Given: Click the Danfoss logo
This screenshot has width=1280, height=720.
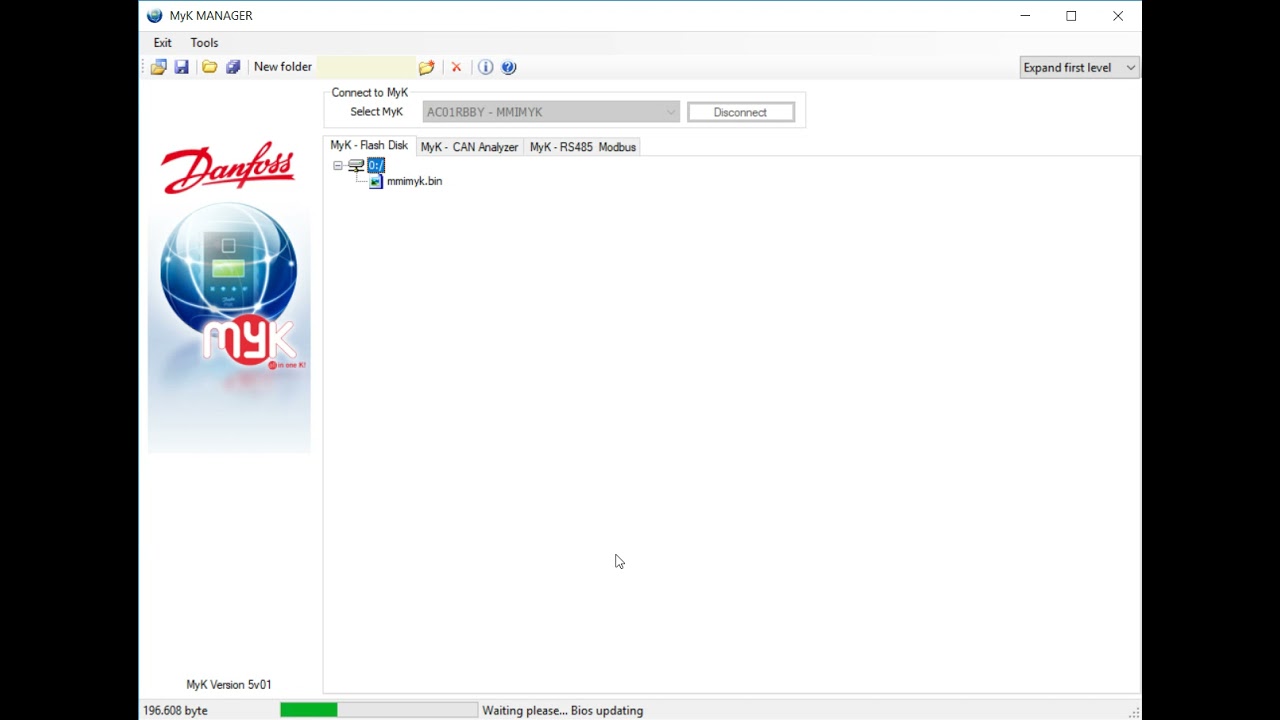Looking at the screenshot, I should (228, 168).
